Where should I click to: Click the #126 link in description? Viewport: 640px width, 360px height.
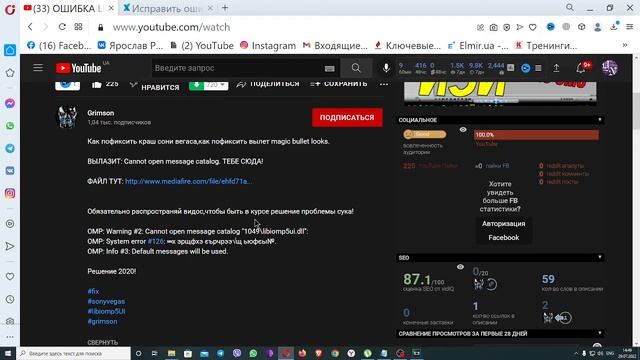156,242
